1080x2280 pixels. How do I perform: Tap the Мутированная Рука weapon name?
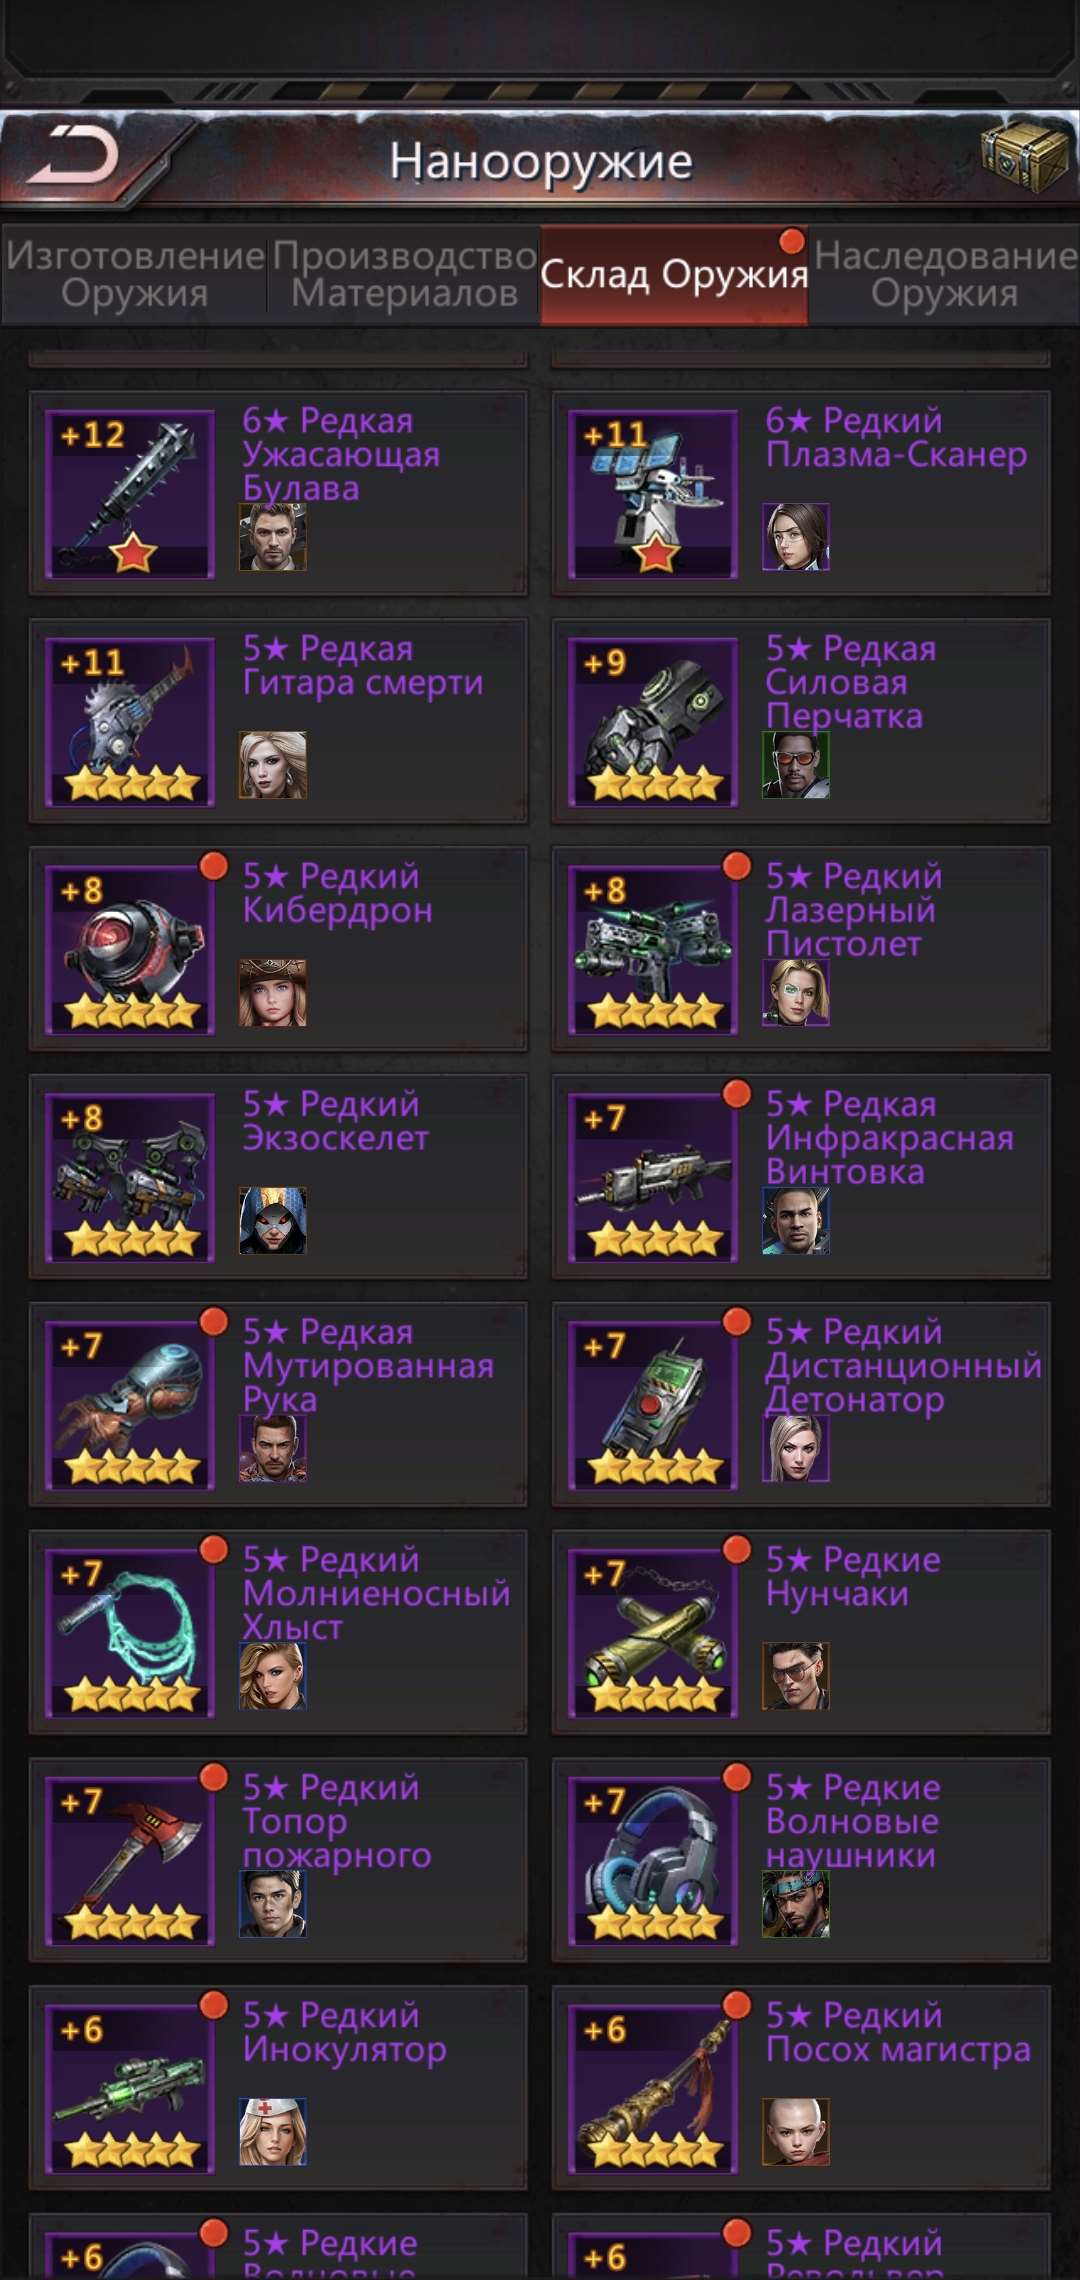click(x=368, y=1366)
